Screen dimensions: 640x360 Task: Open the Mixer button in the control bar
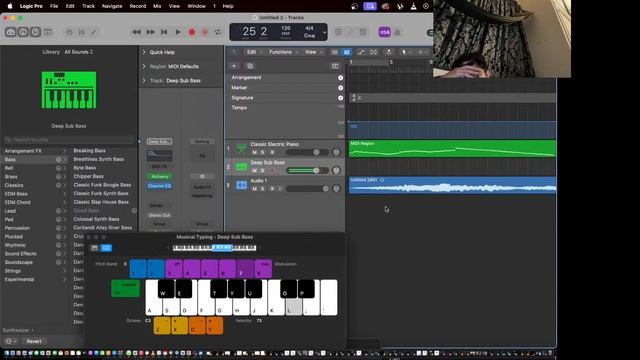pyautogui.click(x=81, y=32)
